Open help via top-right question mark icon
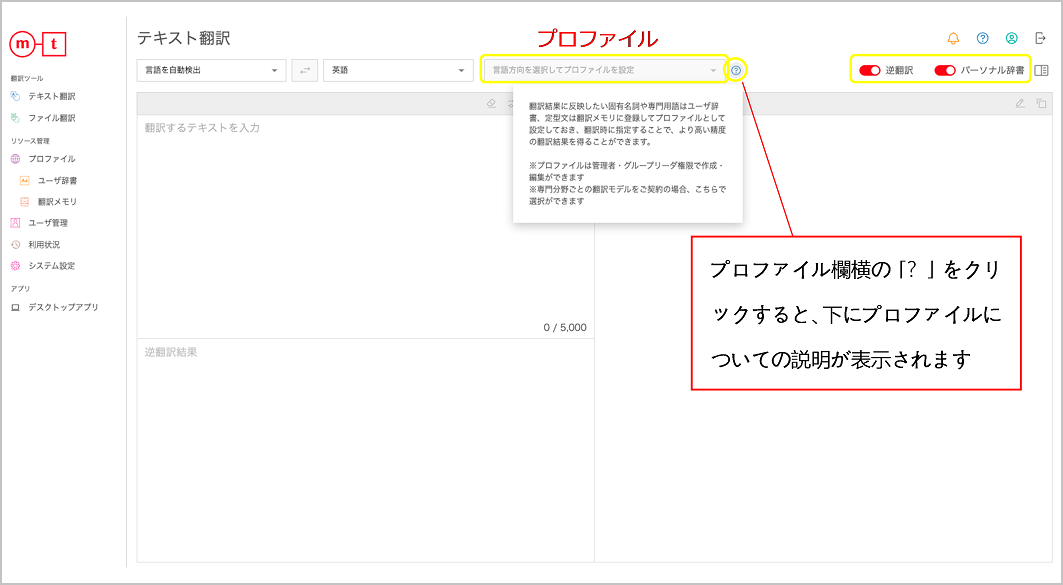This screenshot has height=585, width=1063. point(982,39)
